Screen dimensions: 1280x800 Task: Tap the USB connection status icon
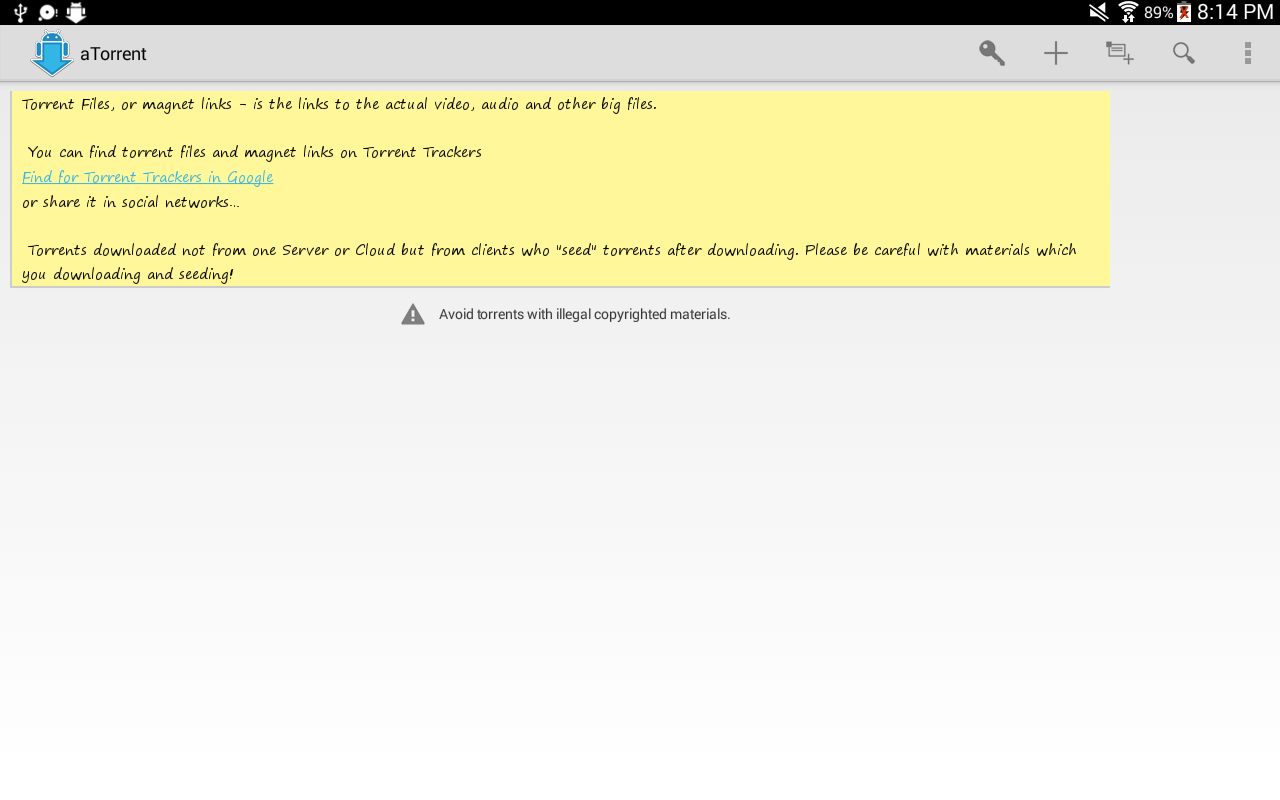(x=20, y=12)
